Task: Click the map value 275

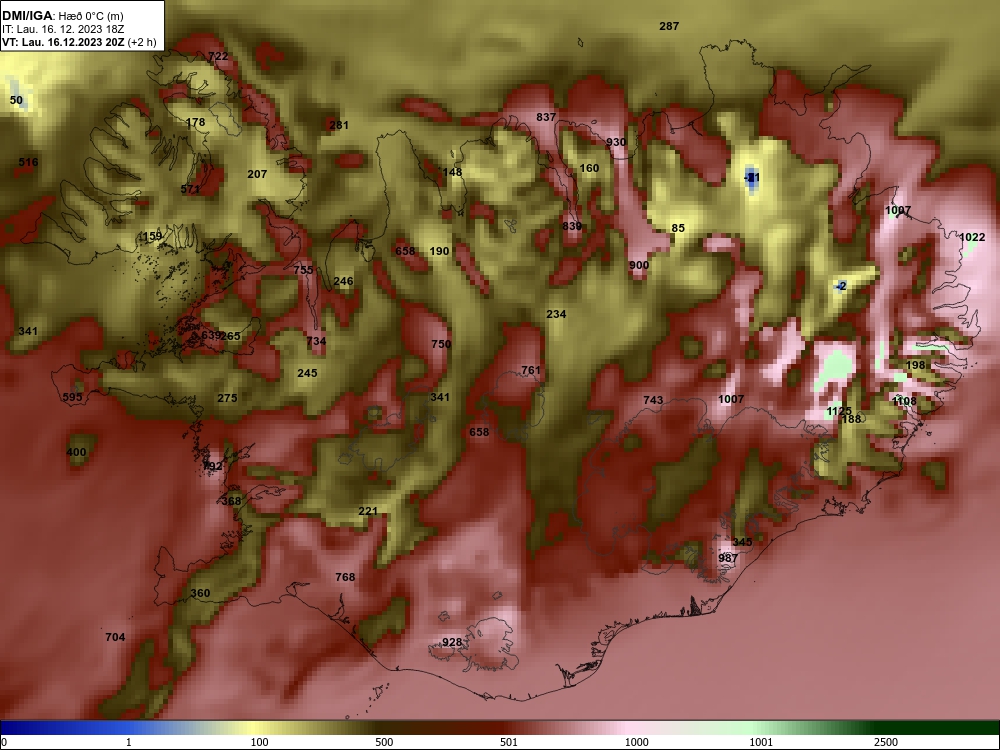Action: [227, 398]
